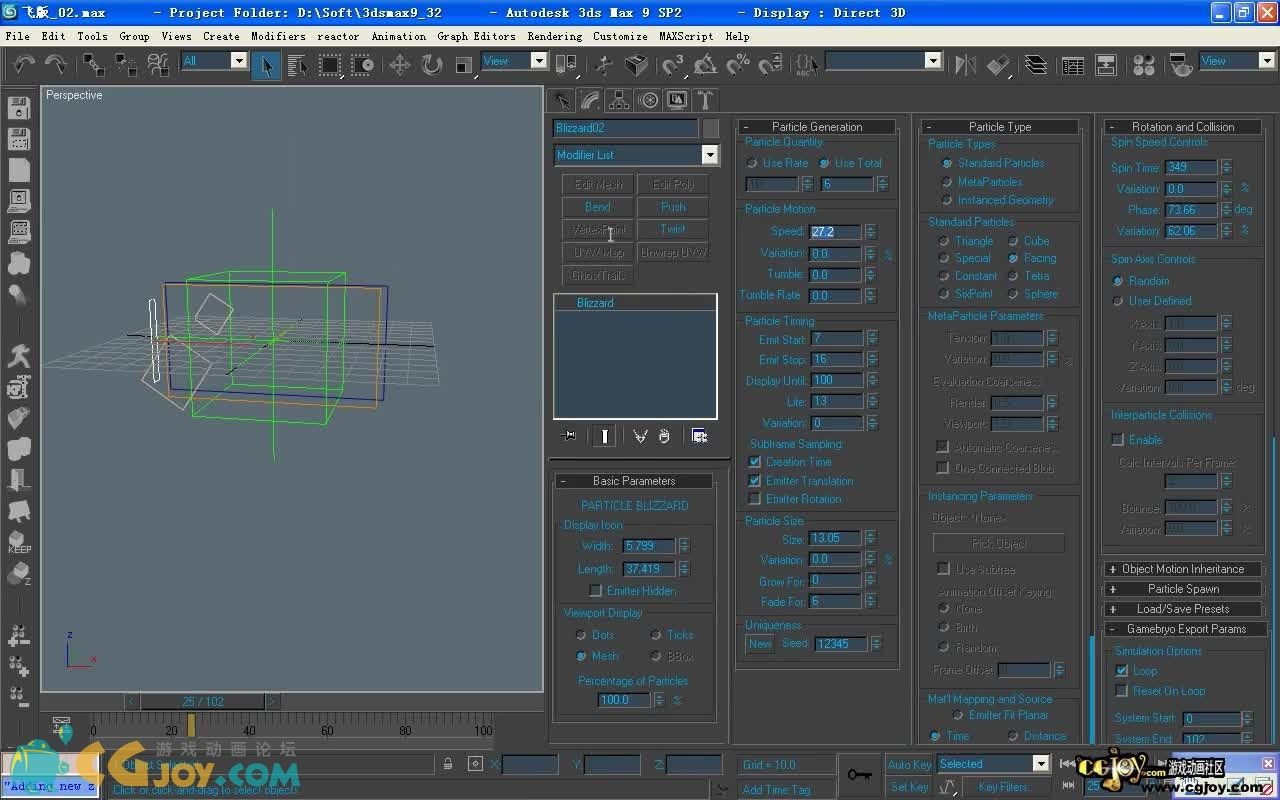Click the New seed button
Image resolution: width=1280 pixels, height=800 pixels.
760,644
